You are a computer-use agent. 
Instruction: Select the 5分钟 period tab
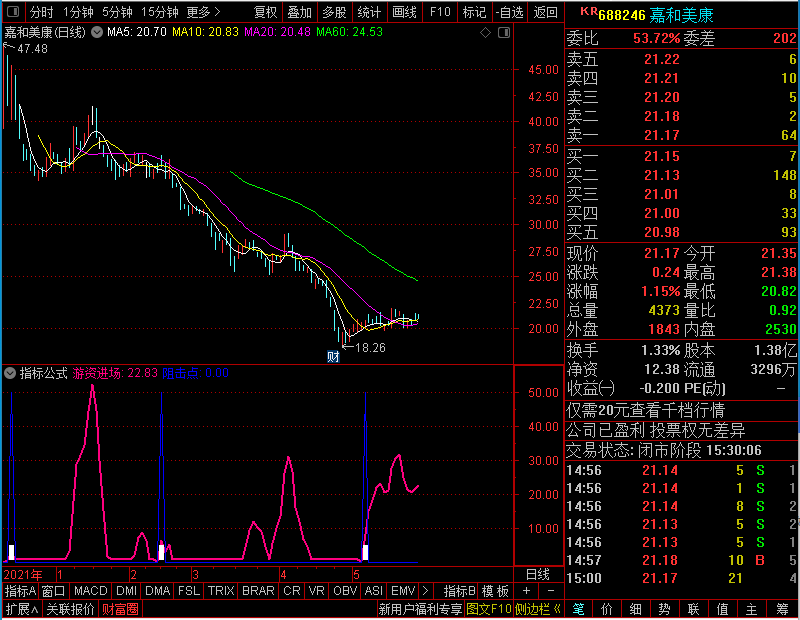[117, 12]
